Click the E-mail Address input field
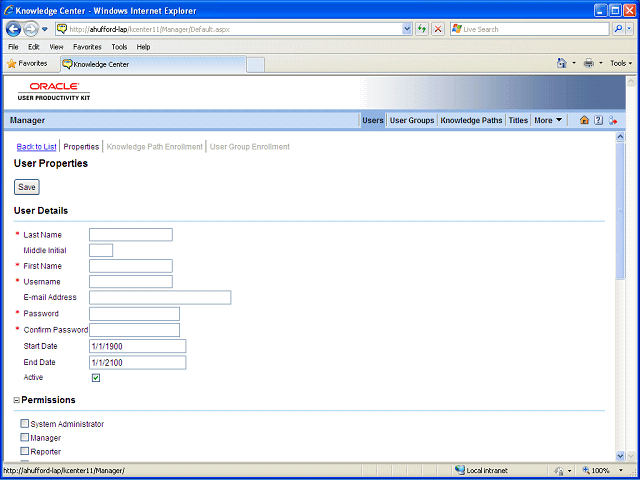640x480 pixels. (x=160, y=297)
